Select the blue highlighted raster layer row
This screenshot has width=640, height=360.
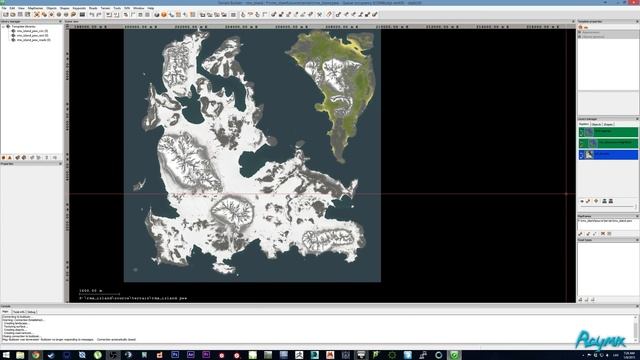click(x=608, y=155)
